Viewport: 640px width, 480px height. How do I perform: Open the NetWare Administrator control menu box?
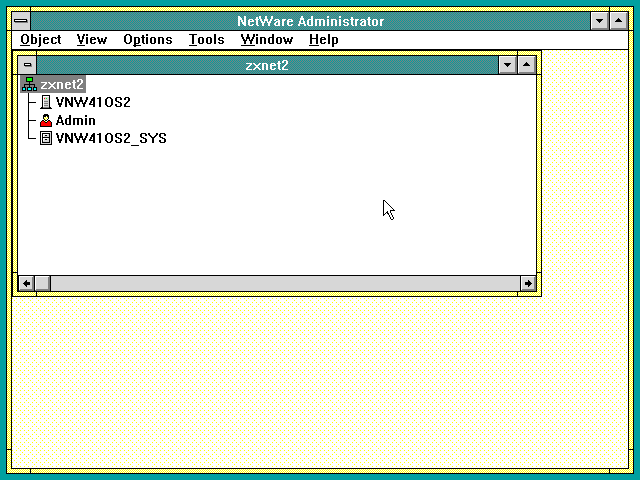click(x=21, y=21)
